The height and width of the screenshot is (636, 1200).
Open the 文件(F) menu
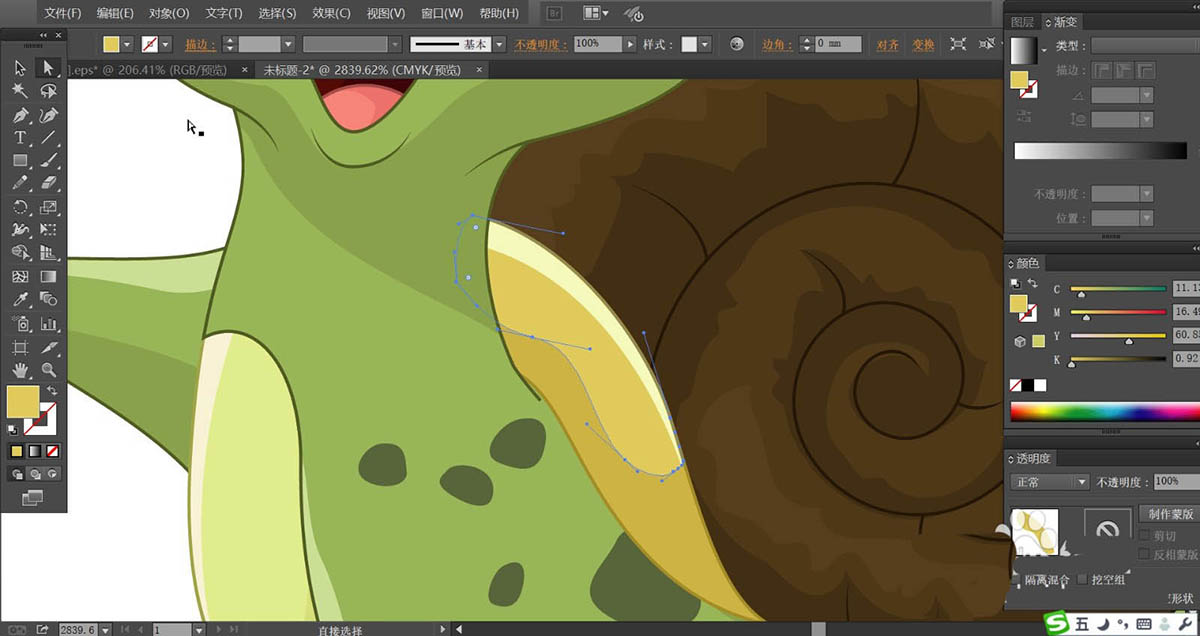click(63, 13)
